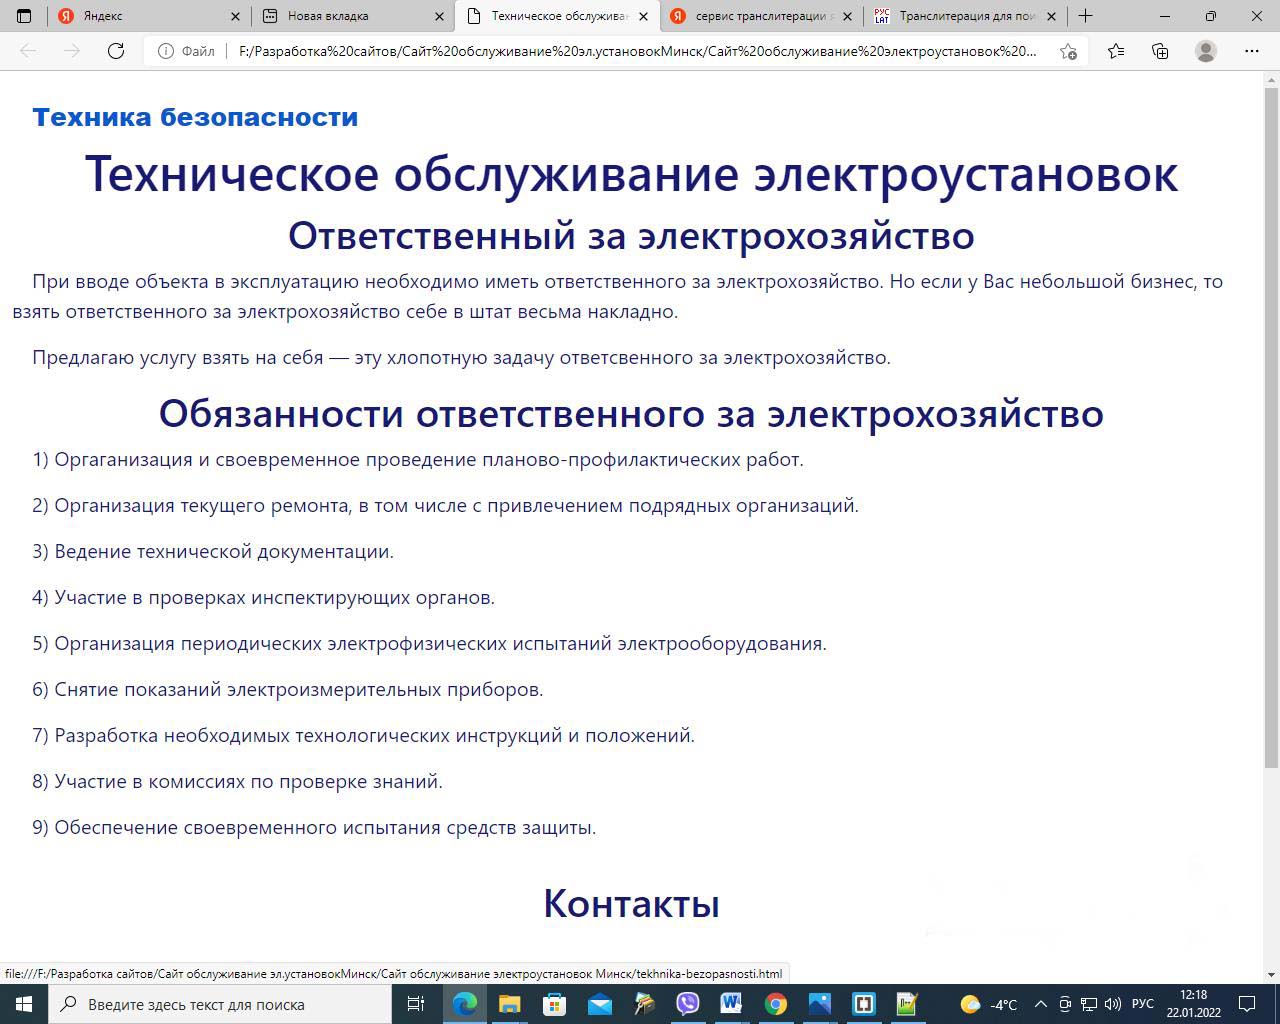The image size is (1280, 1024).
Task: Reload the page with the refresh icon
Action: point(116,51)
